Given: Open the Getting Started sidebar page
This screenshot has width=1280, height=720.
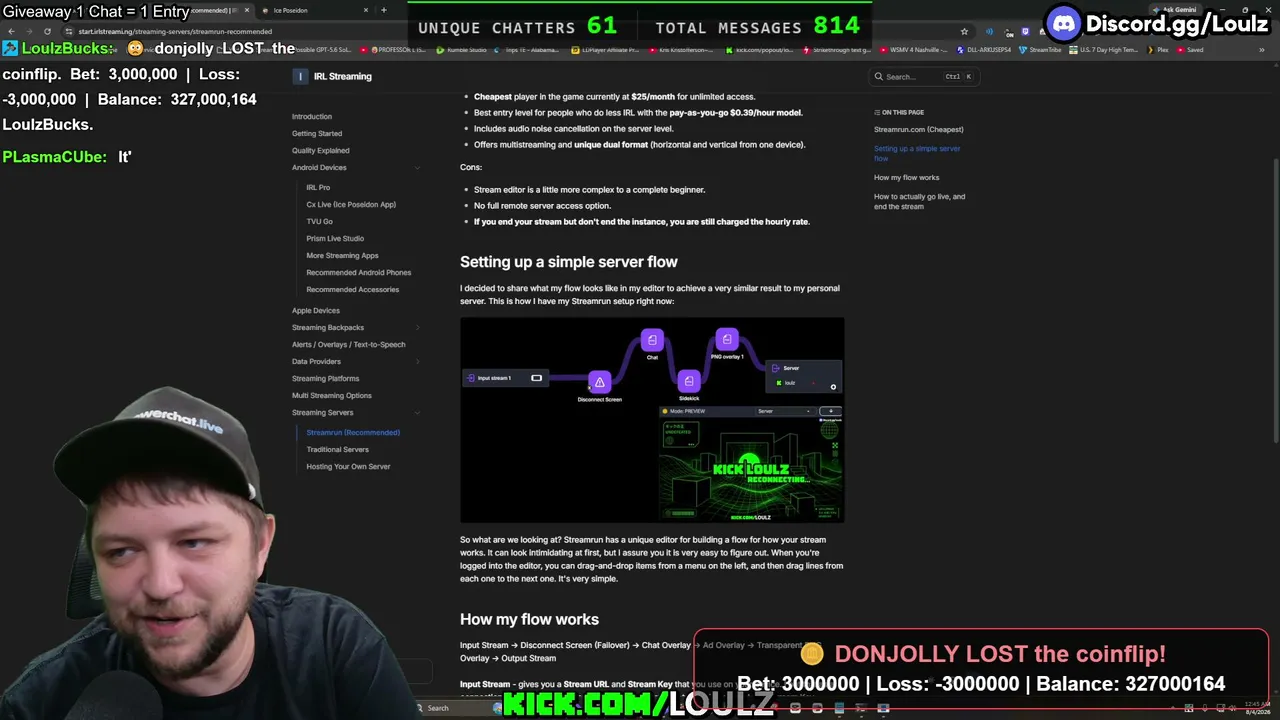Looking at the screenshot, I should coord(317,134).
